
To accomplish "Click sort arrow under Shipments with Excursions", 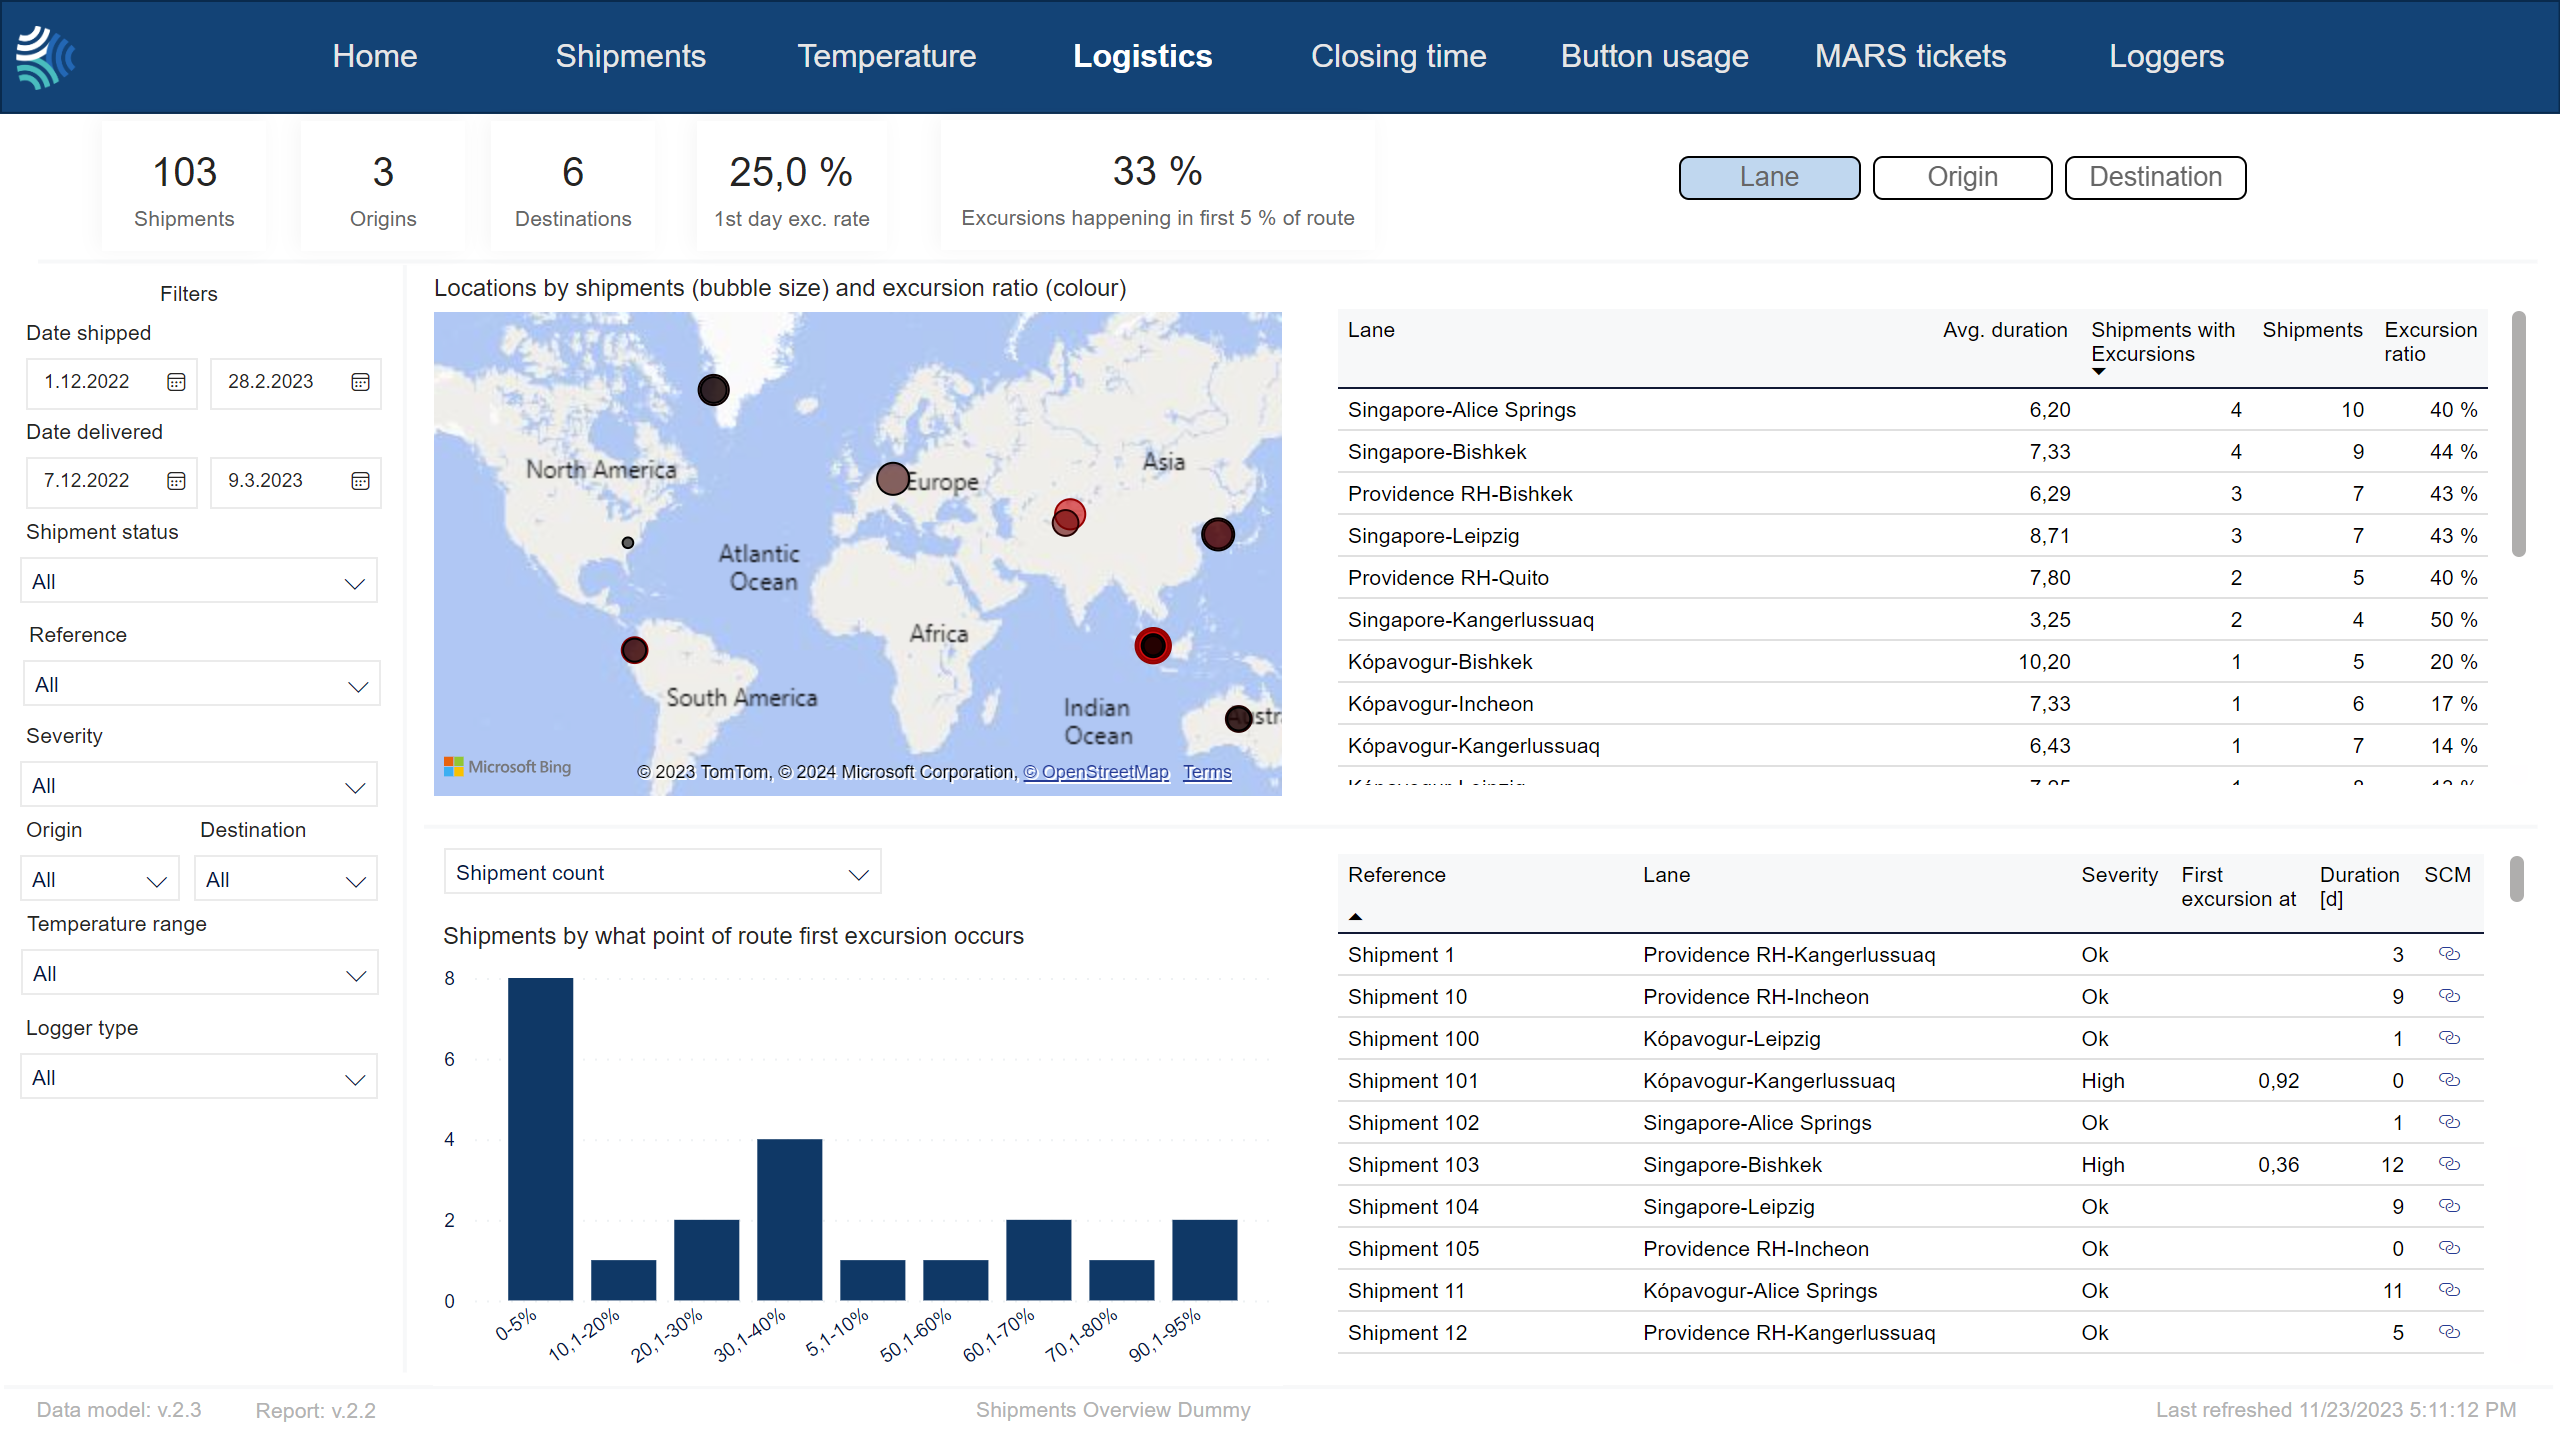I will point(2099,372).
